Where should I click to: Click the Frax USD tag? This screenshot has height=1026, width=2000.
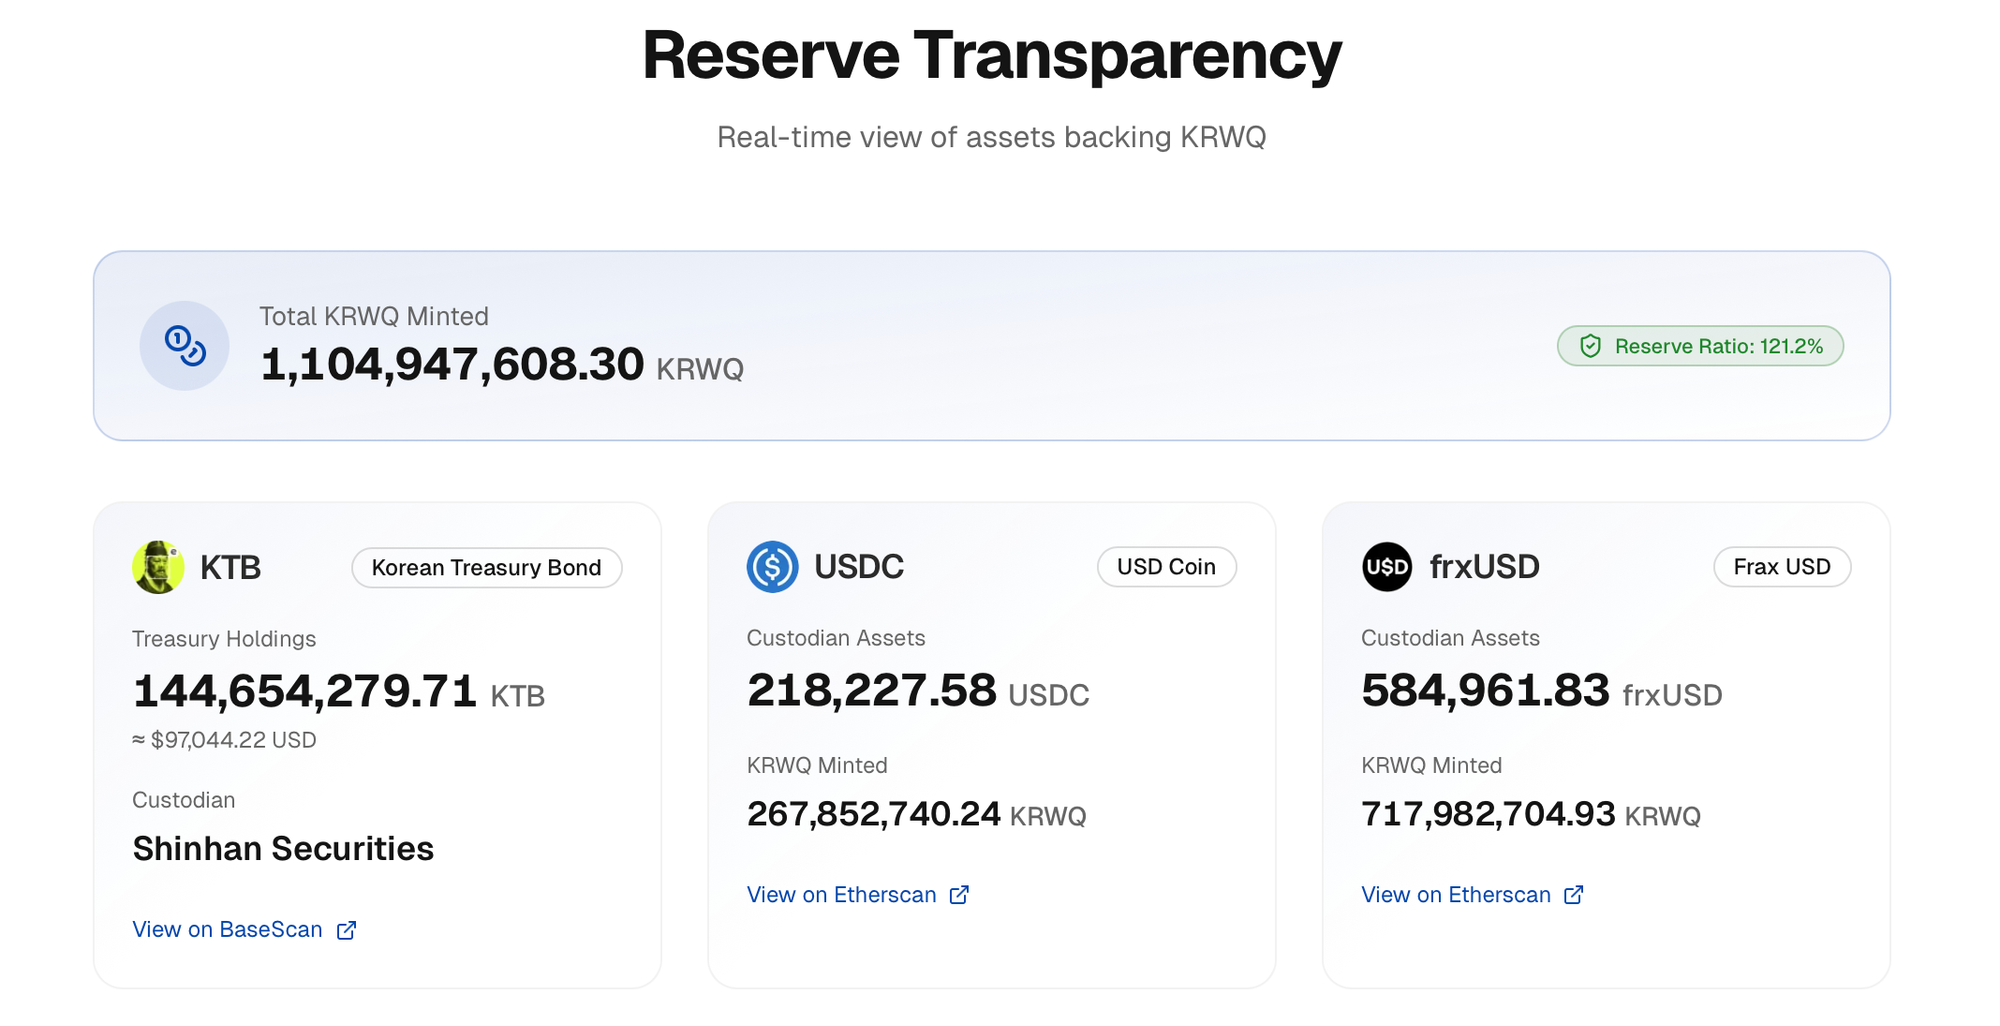click(x=1781, y=567)
